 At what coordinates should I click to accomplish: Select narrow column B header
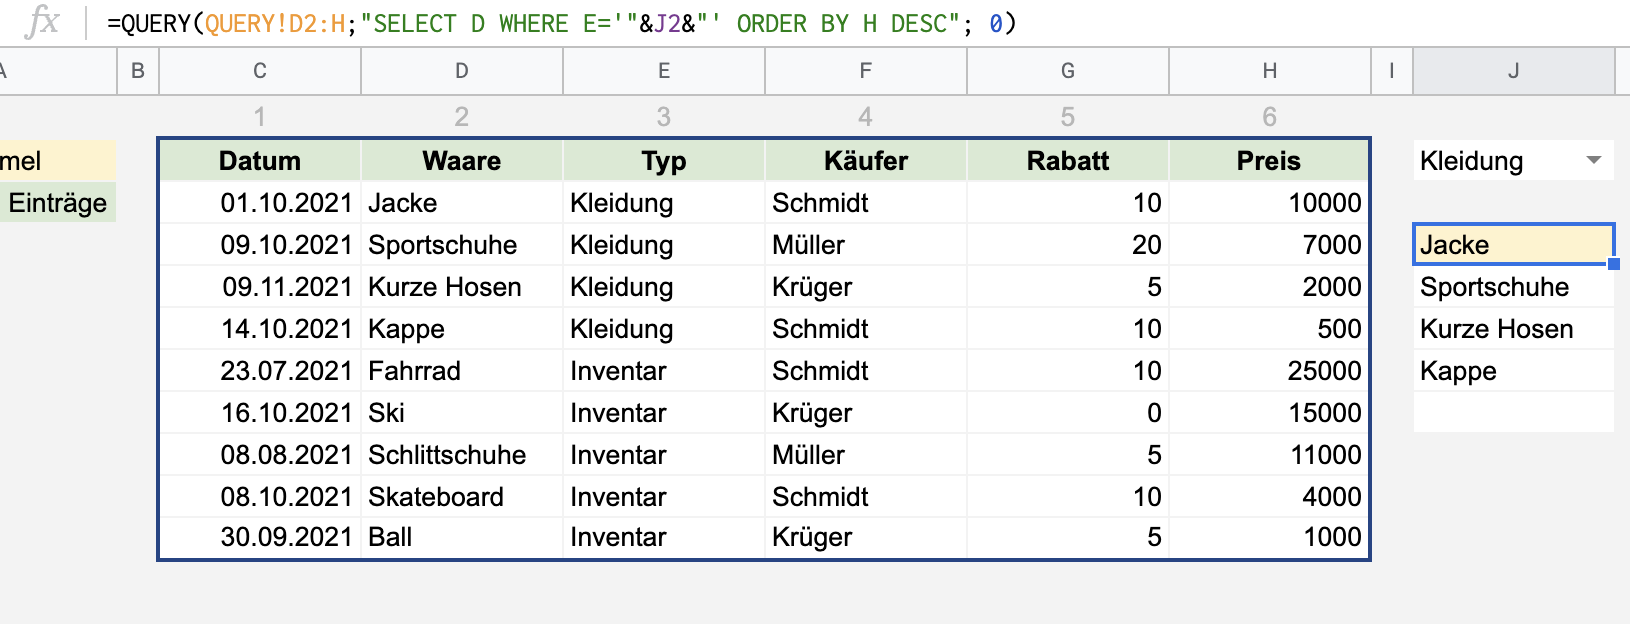pos(138,71)
